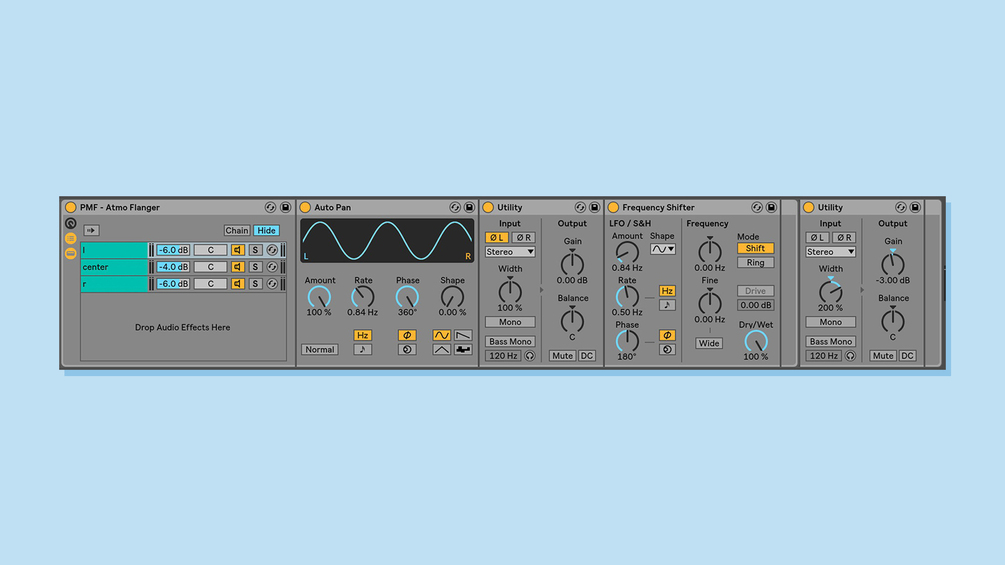Toggle ØR phase invert in Utility with -3.00 dB gain
Screen dimensions: 1005x565
pos(844,238)
